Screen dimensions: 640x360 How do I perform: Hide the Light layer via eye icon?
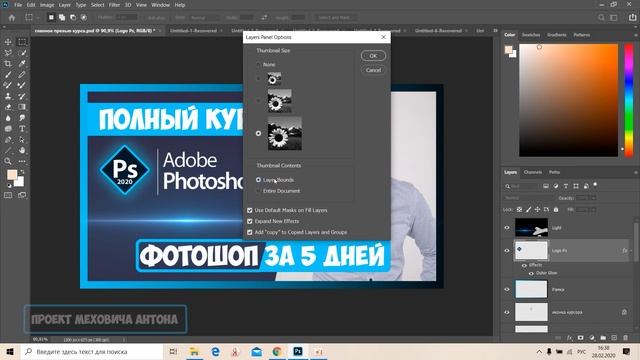pyautogui.click(x=507, y=228)
